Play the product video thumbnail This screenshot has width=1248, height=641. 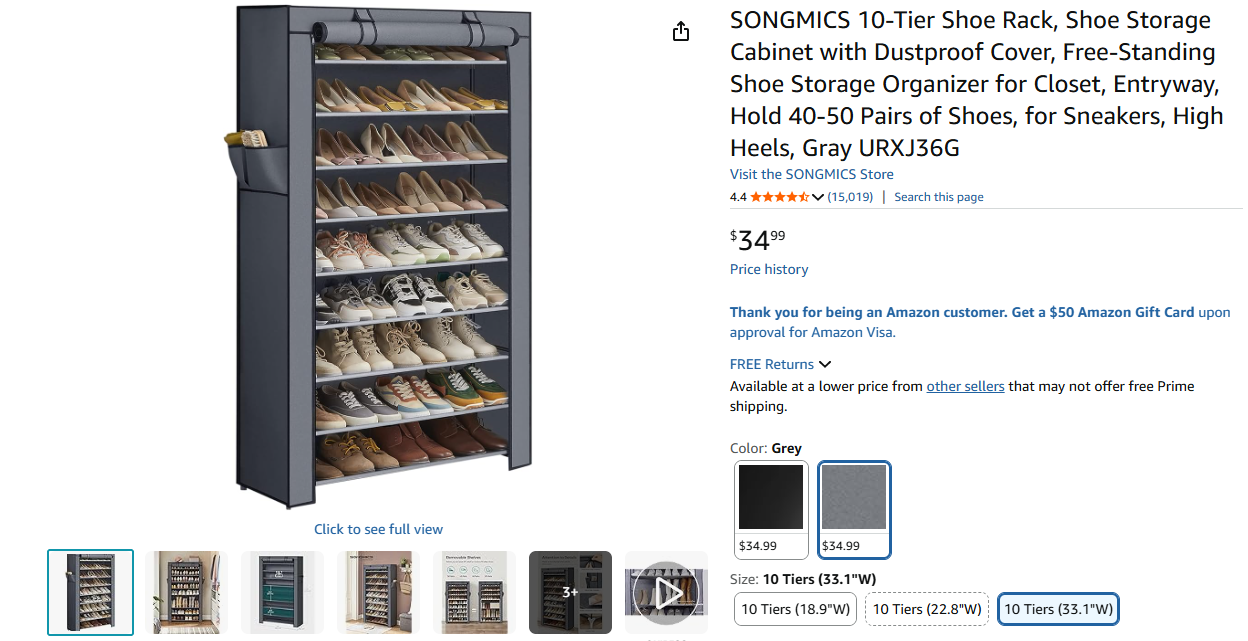(666, 592)
